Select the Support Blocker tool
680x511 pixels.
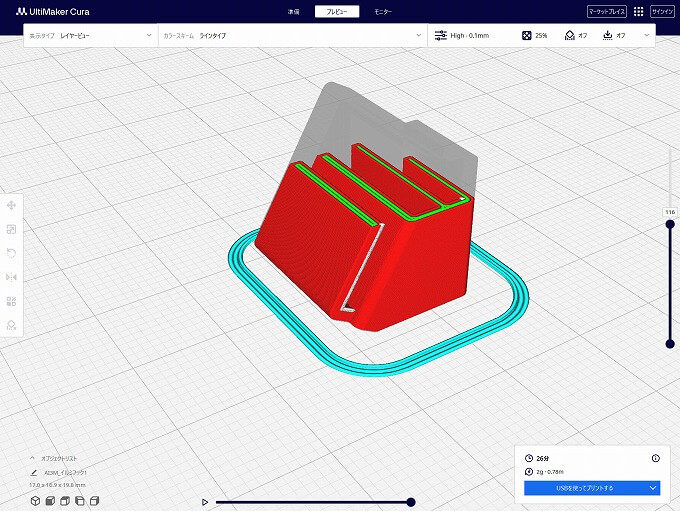11,325
